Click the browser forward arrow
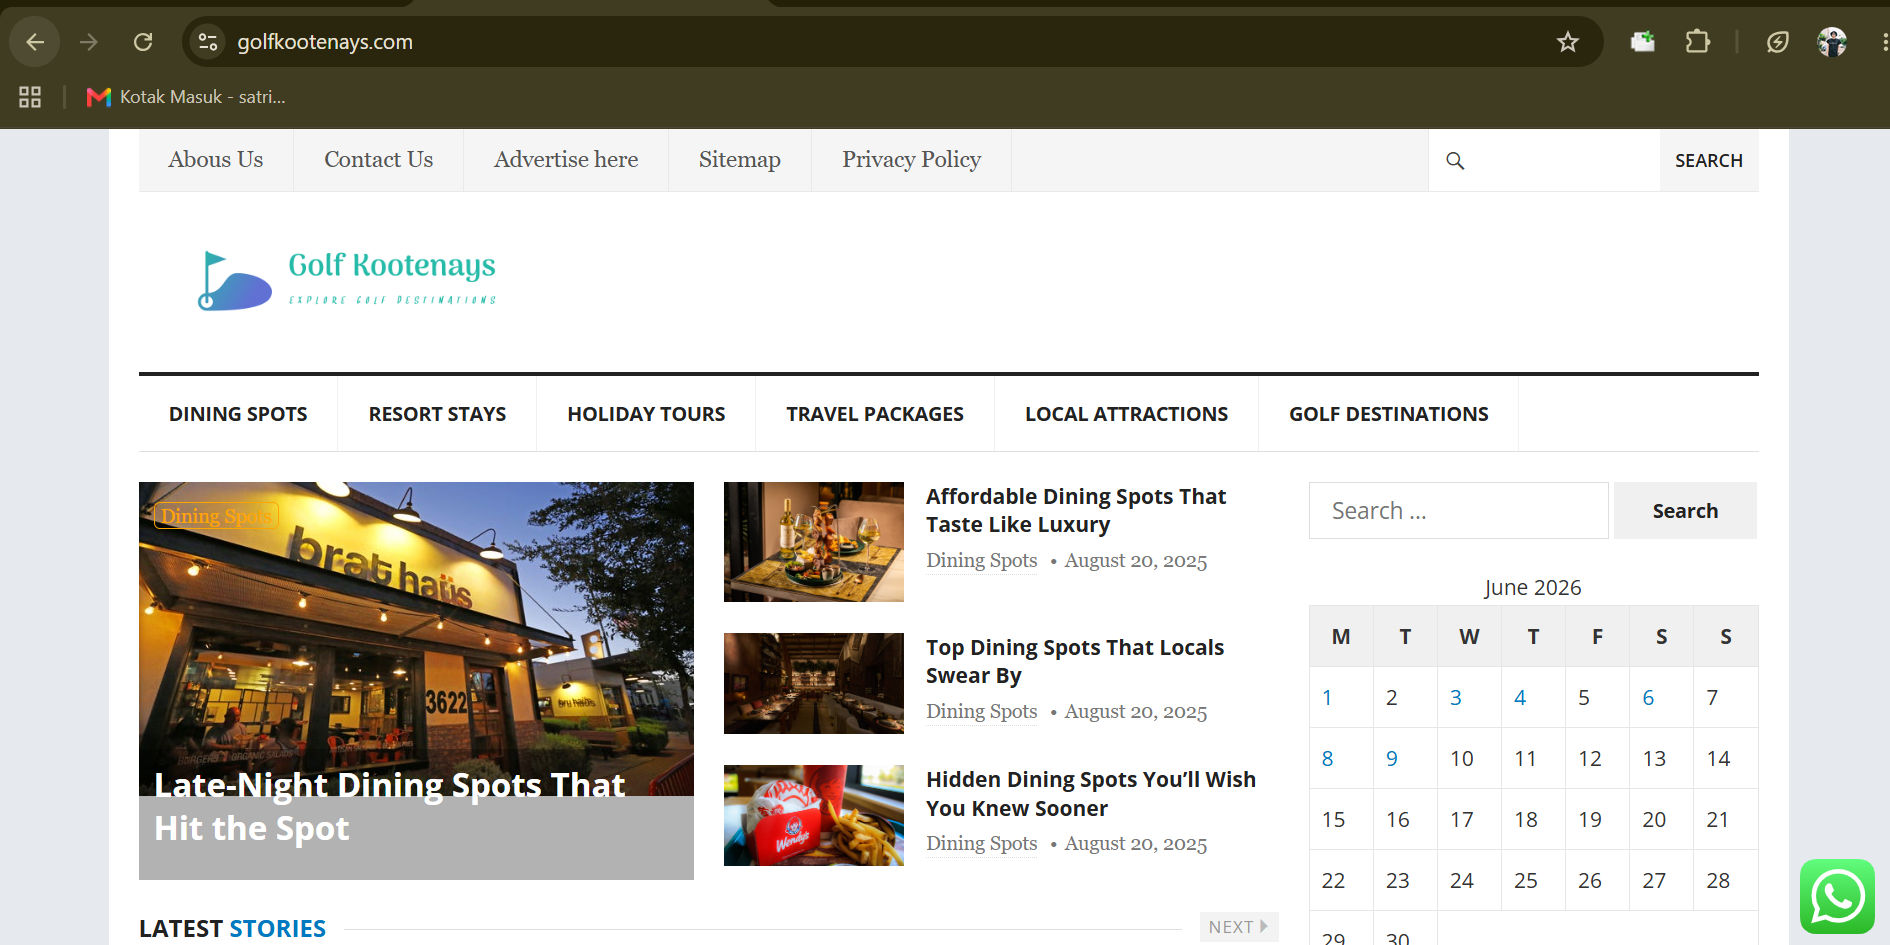Viewport: 1890px width, 945px height. click(89, 42)
